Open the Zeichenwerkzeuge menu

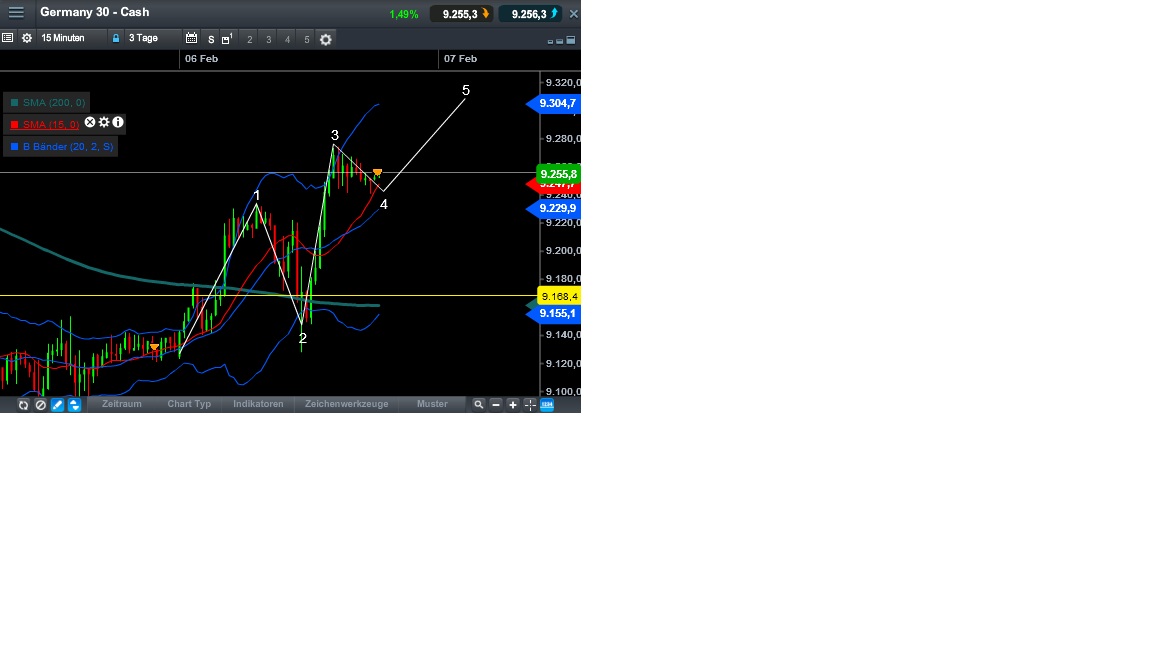point(344,404)
